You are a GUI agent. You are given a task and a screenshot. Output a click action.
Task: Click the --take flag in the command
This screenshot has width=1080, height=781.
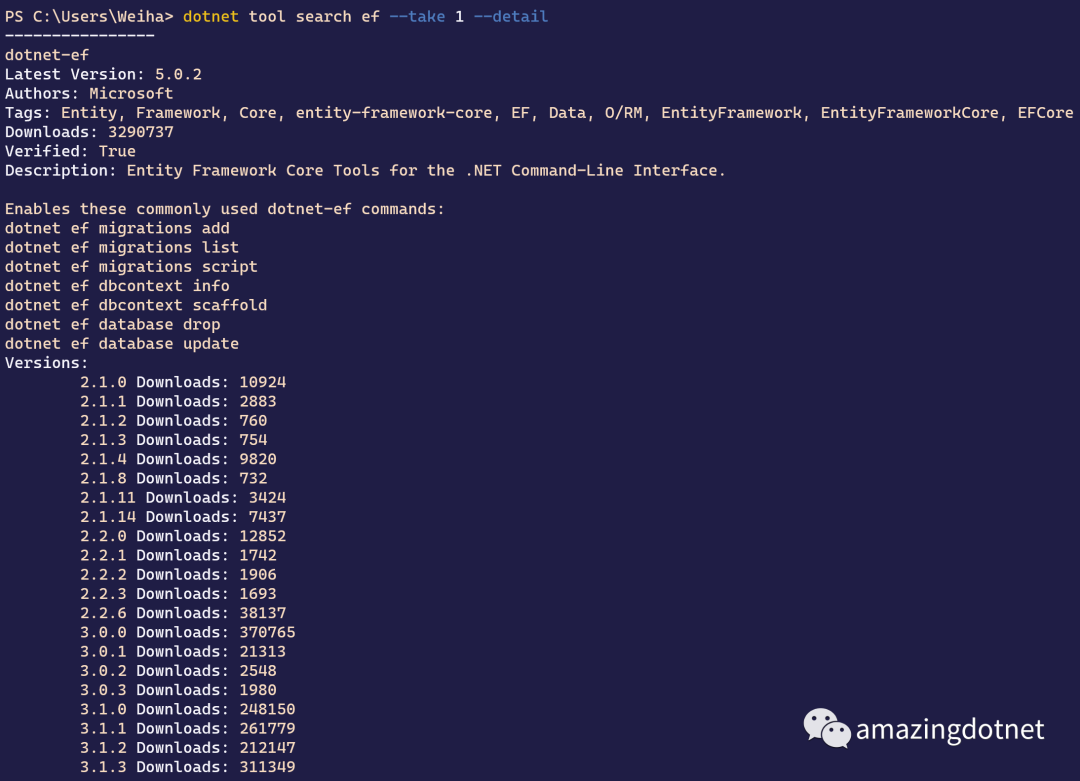(417, 17)
